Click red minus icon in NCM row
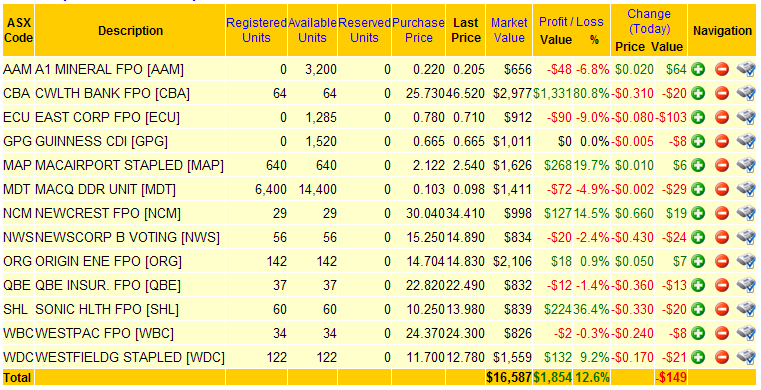The height and width of the screenshot is (390, 761). (x=722, y=213)
